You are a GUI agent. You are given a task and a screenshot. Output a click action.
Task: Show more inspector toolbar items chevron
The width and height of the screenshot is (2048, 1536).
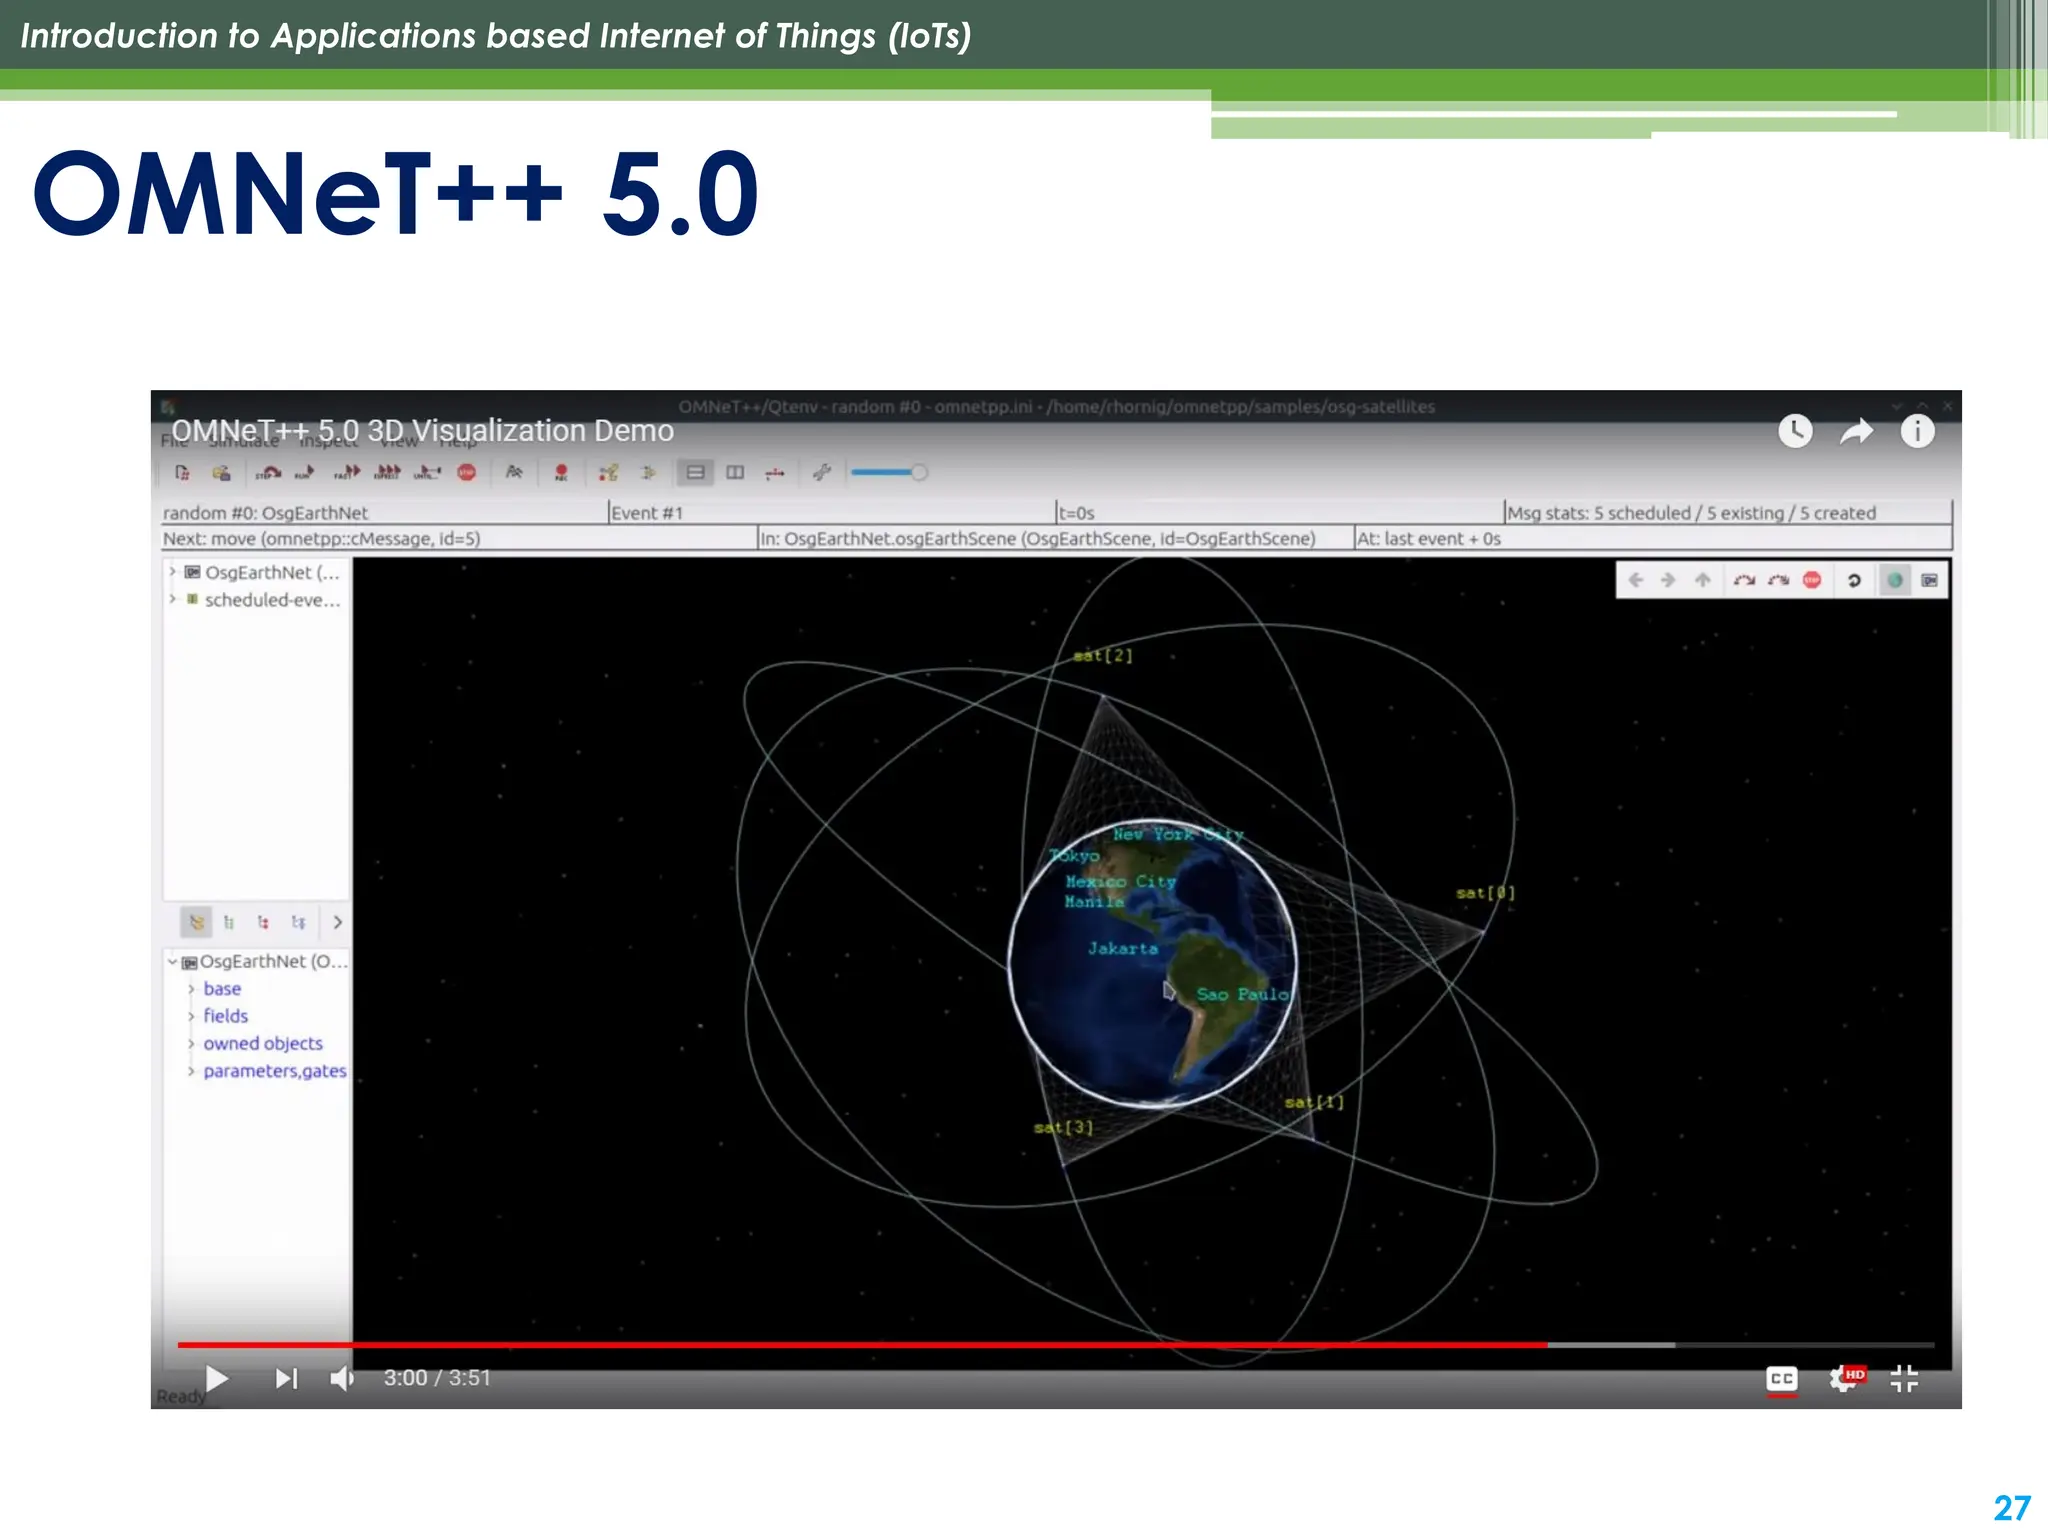coord(338,922)
